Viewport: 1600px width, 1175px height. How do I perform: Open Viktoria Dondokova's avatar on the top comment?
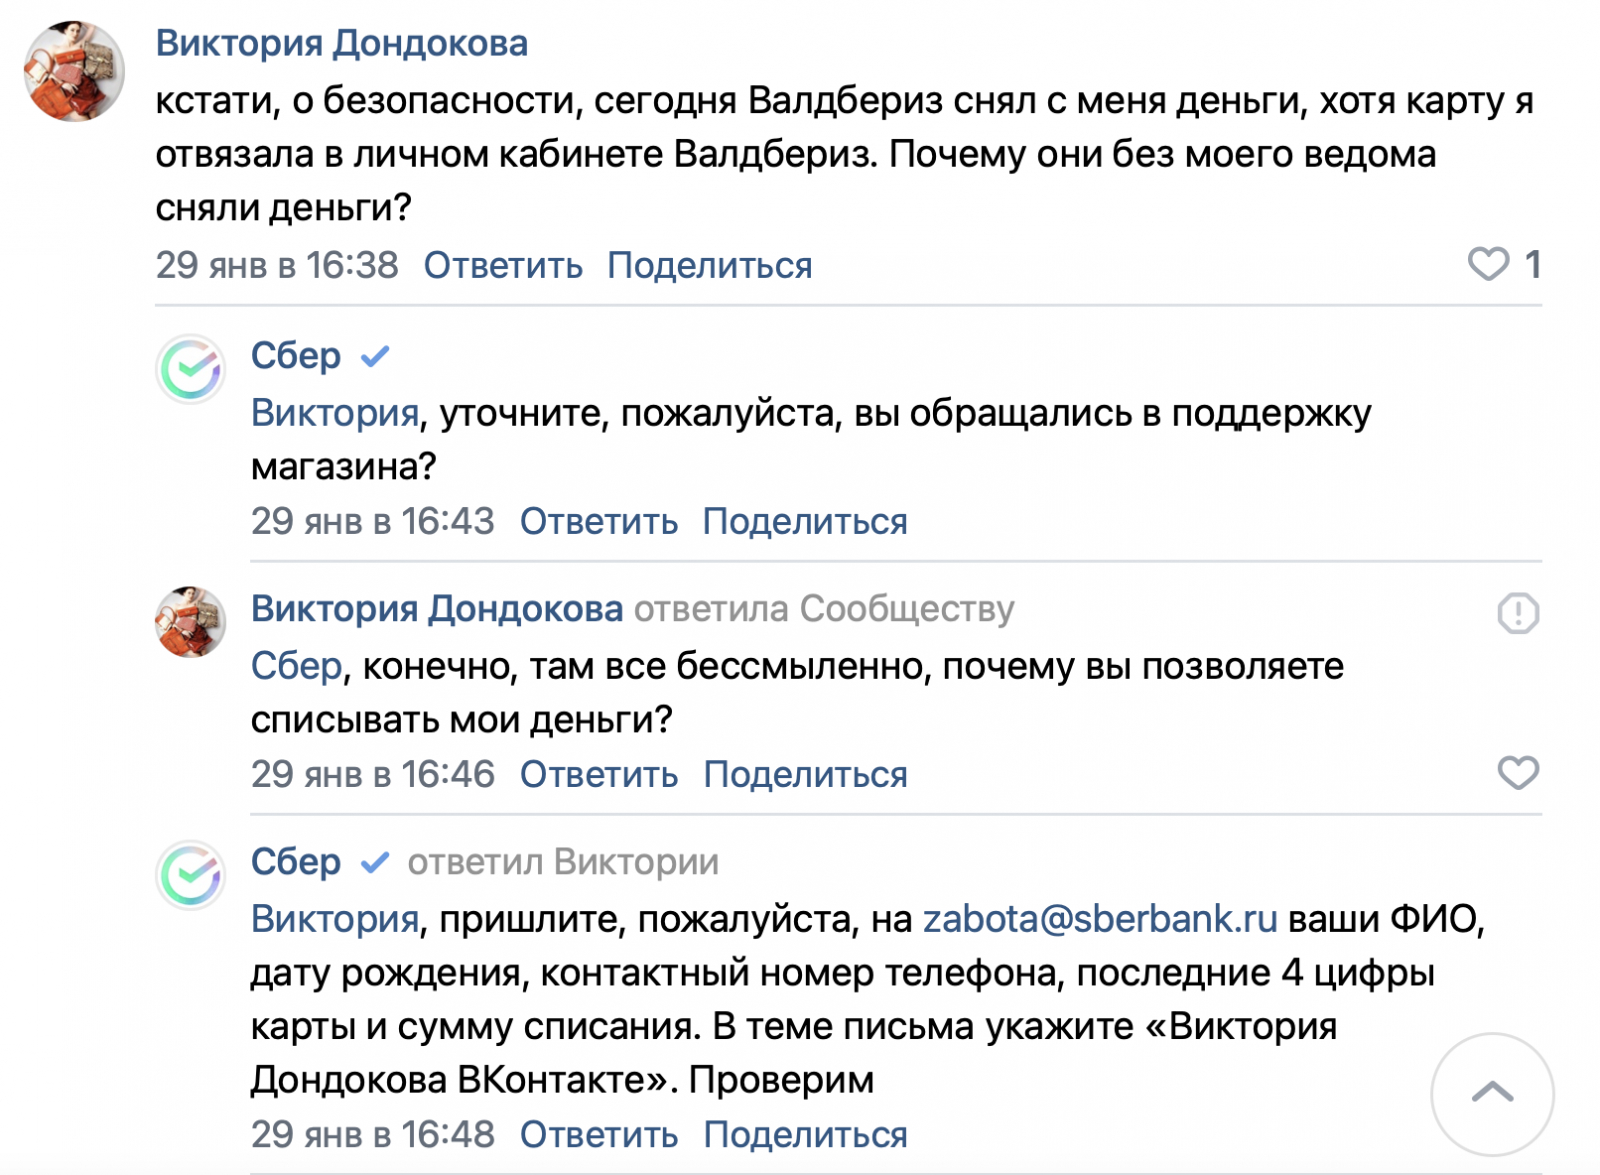(x=74, y=71)
